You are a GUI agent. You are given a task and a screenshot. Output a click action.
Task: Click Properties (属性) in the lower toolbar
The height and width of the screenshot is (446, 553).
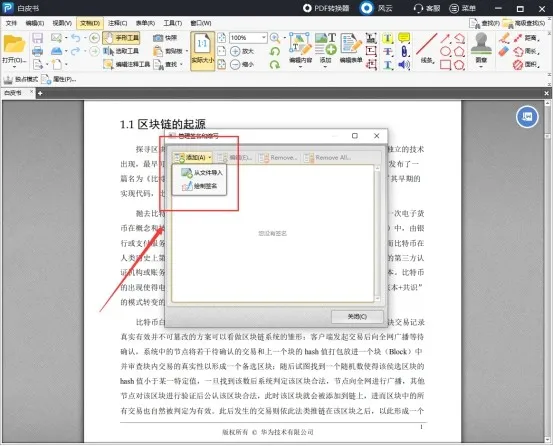(x=59, y=80)
